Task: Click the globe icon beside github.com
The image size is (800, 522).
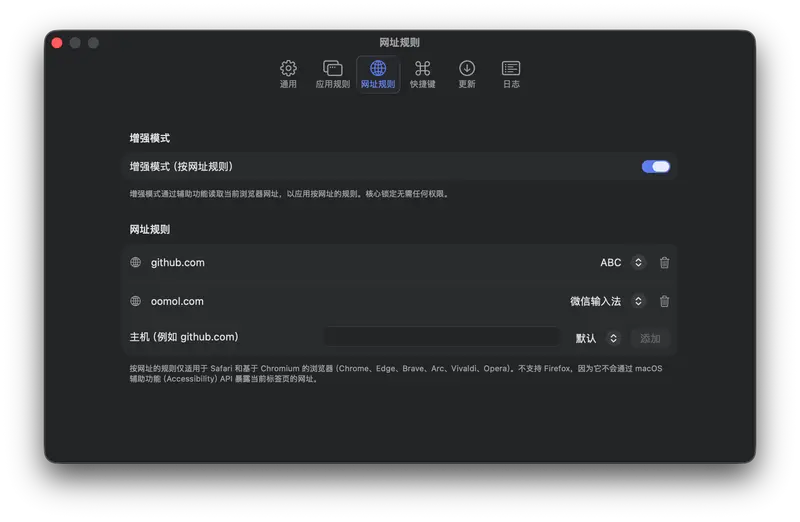Action: click(135, 262)
